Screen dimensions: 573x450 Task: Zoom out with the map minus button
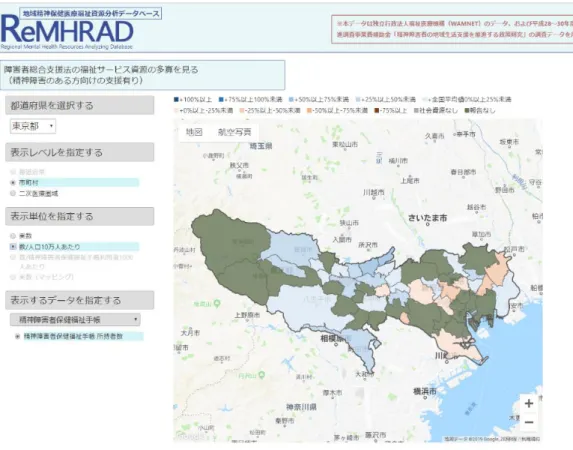[x=529, y=422]
